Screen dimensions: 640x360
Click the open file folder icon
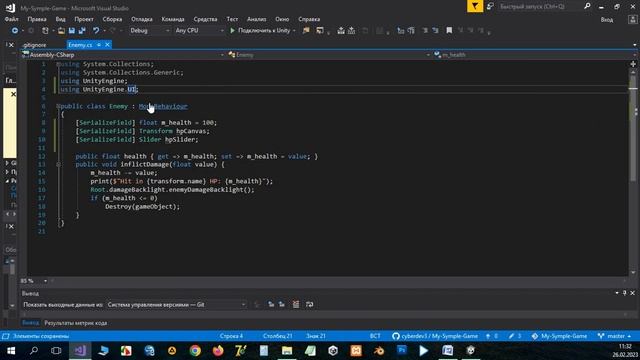tap(61, 31)
